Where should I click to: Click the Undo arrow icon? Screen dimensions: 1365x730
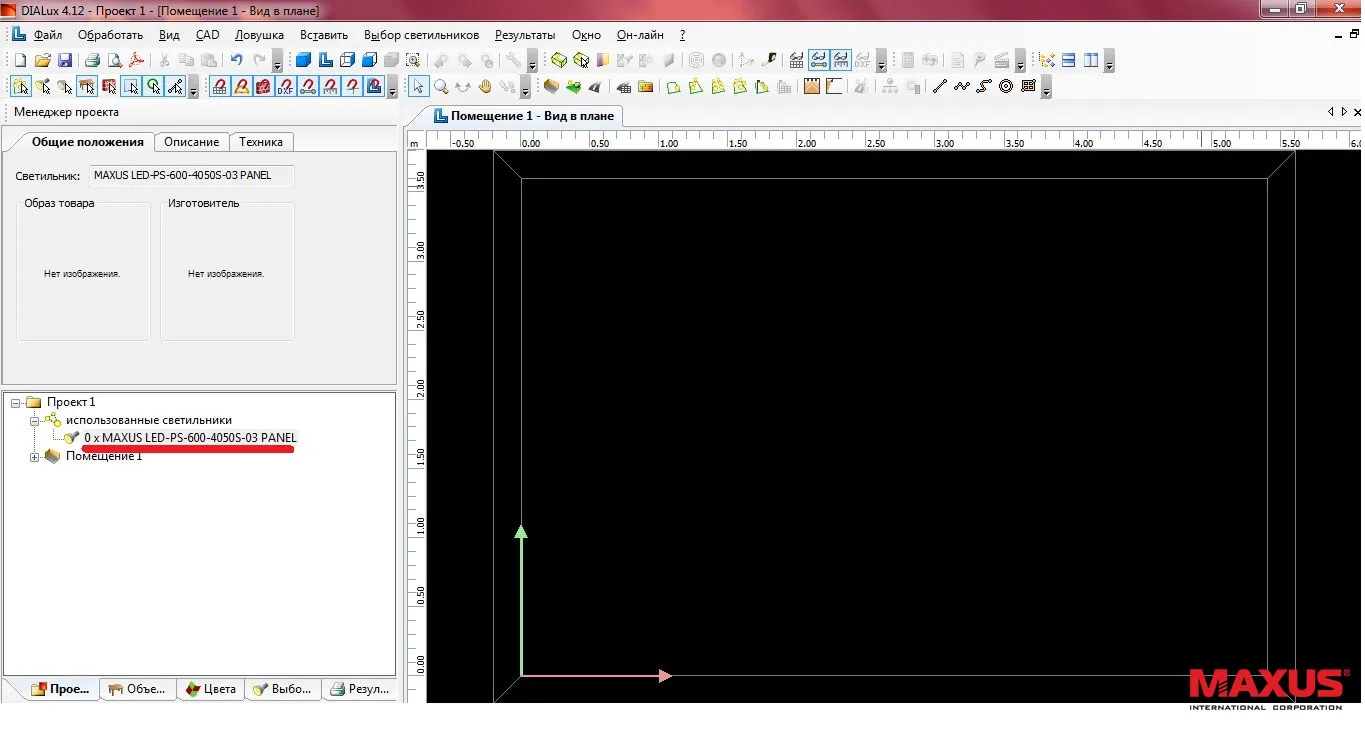[x=237, y=61]
